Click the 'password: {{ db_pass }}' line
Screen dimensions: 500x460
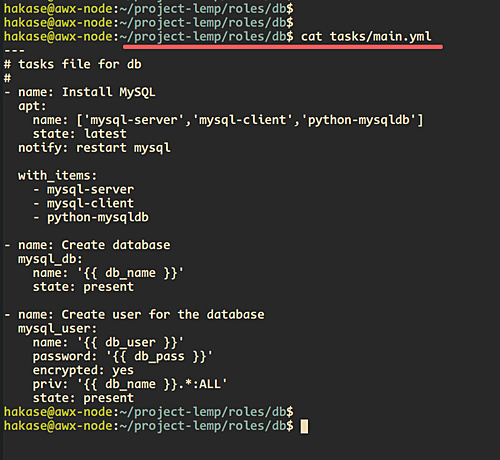point(122,357)
